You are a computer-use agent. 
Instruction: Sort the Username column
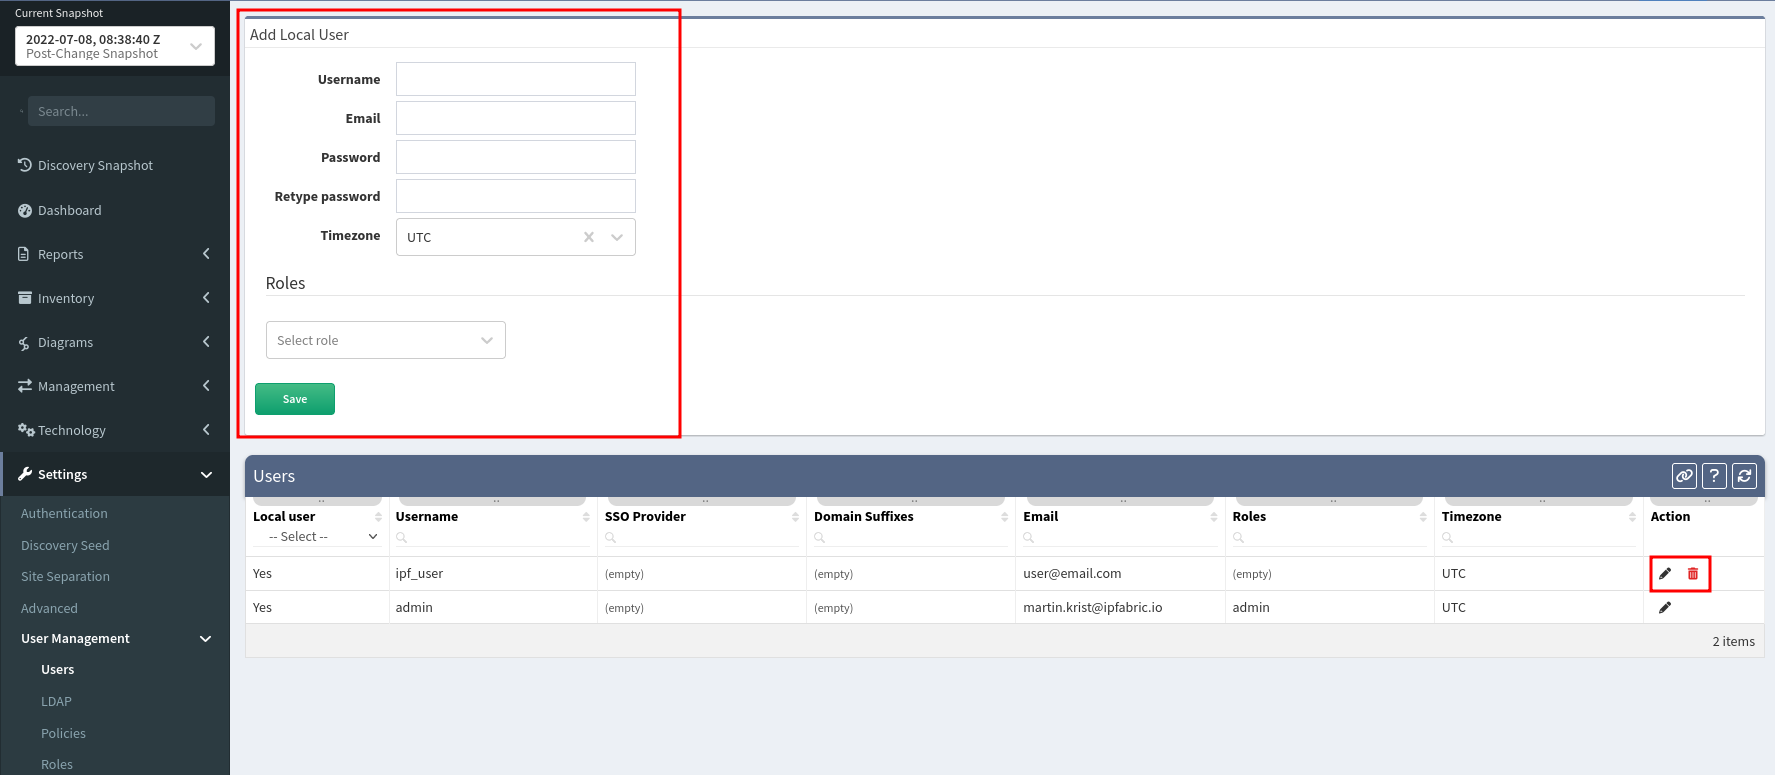[586, 517]
